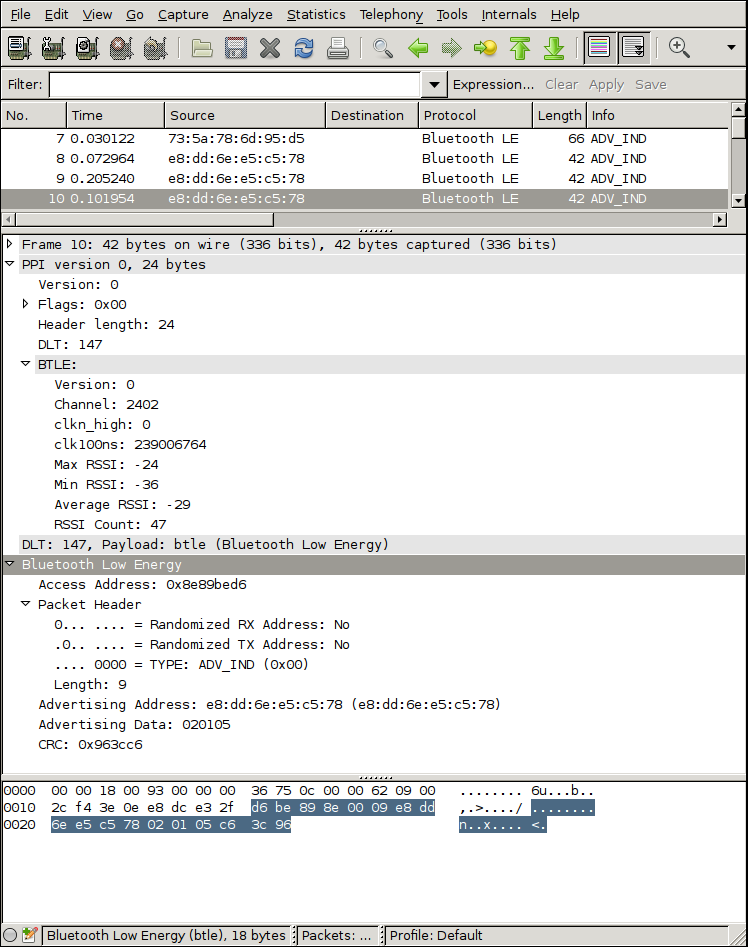This screenshot has height=947, width=748.
Task: Collapse the Packet Header node
Action: tap(25, 603)
